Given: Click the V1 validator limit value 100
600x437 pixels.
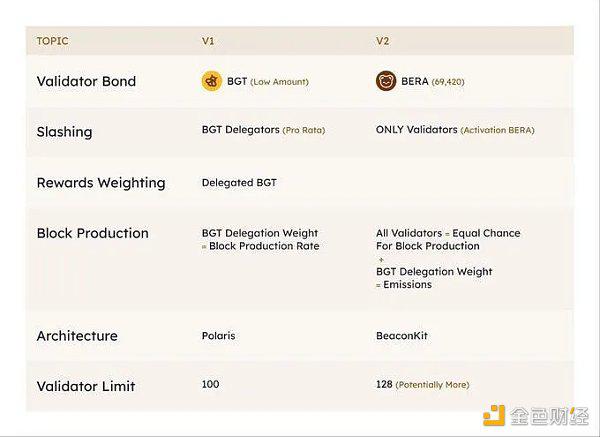Looking at the screenshot, I should pyautogui.click(x=210, y=384).
